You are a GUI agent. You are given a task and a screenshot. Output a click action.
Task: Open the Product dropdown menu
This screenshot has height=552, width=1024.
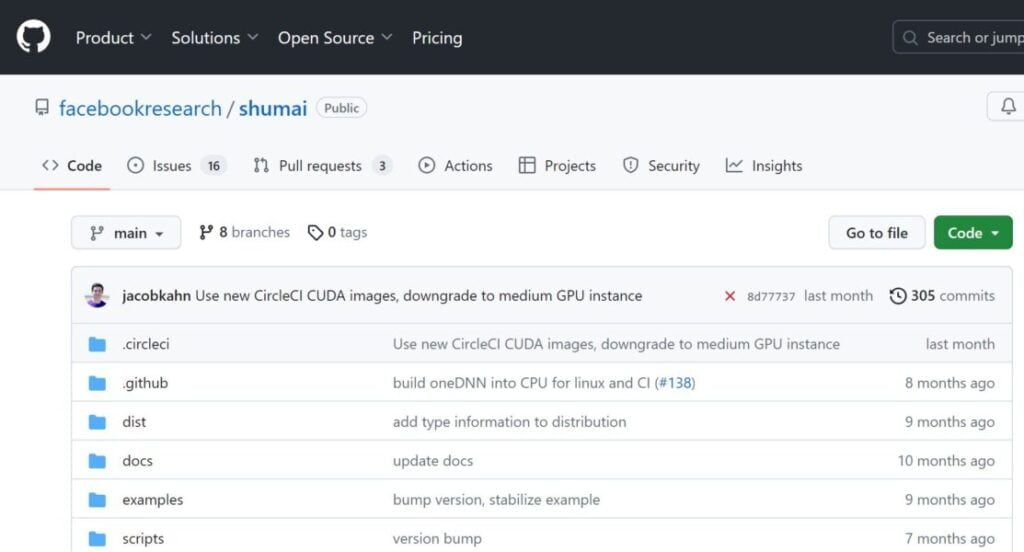pyautogui.click(x=113, y=38)
